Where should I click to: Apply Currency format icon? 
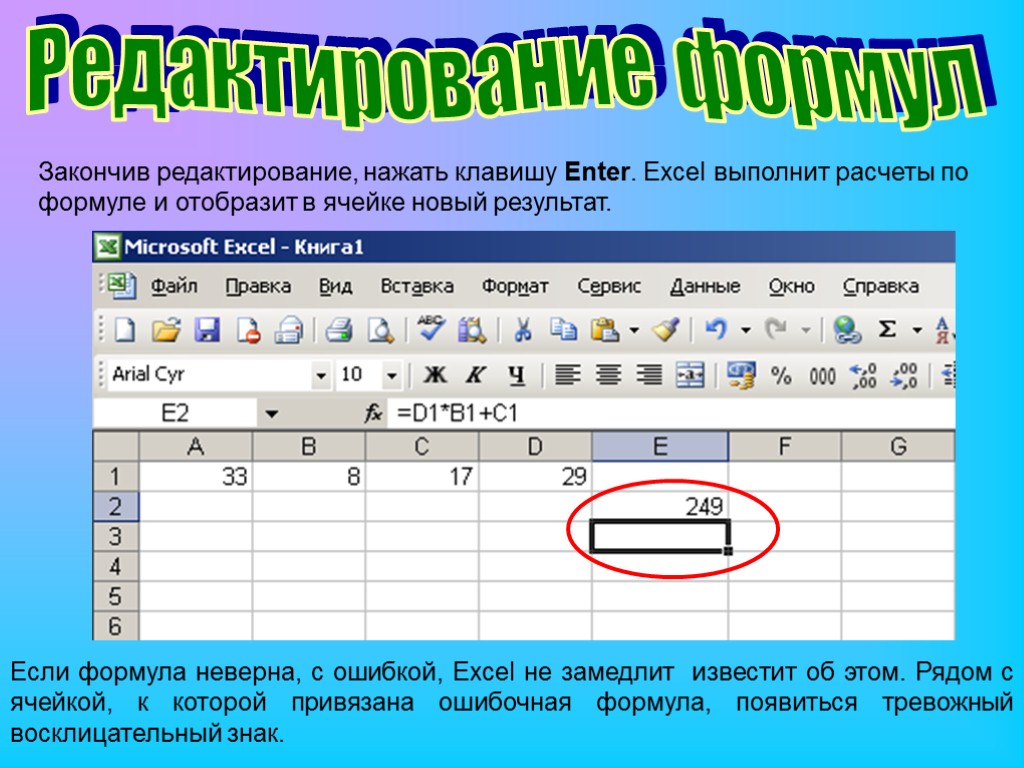click(x=741, y=375)
